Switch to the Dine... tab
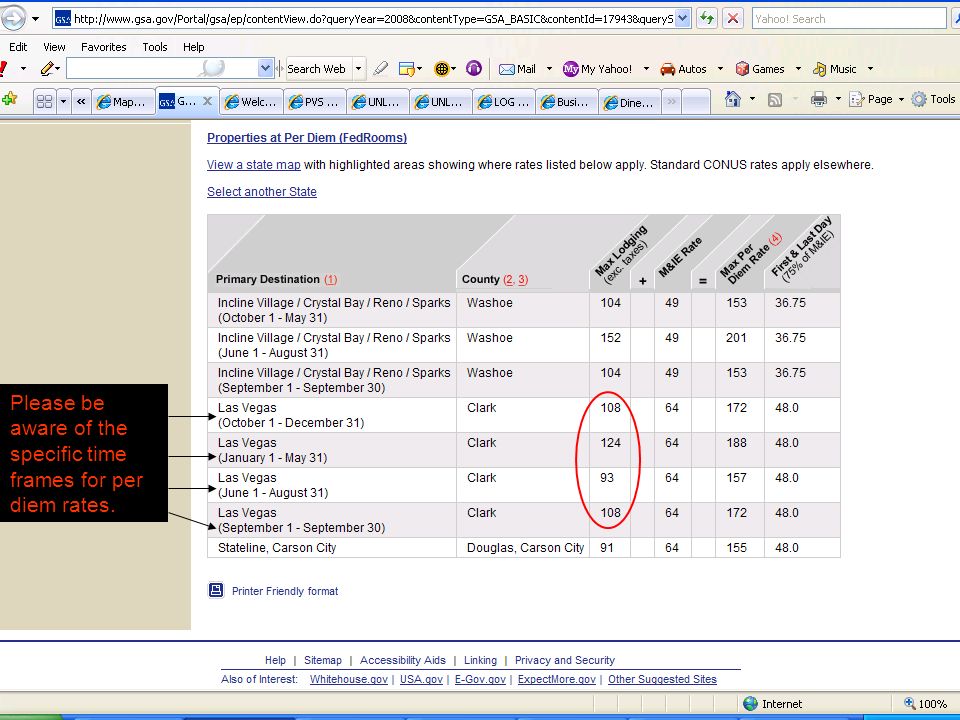 (x=630, y=102)
